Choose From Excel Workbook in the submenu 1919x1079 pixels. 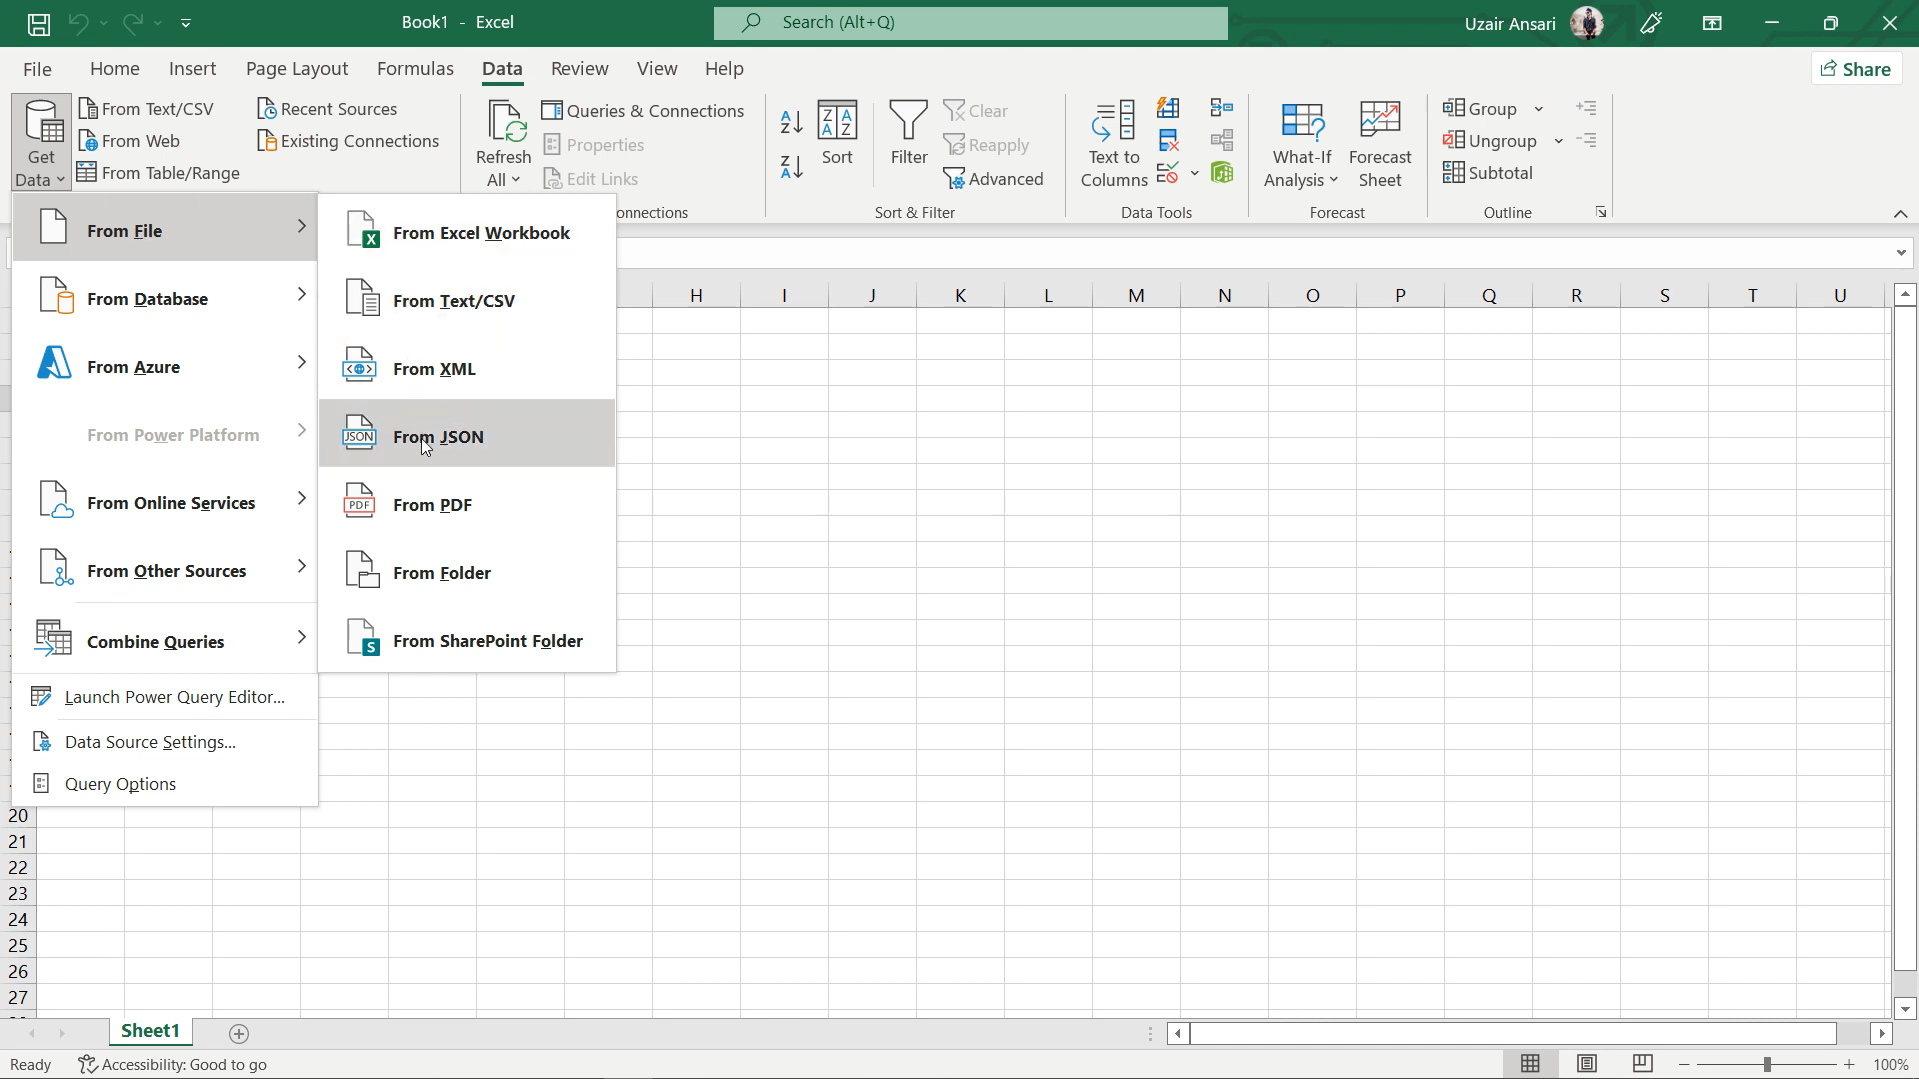click(467, 233)
